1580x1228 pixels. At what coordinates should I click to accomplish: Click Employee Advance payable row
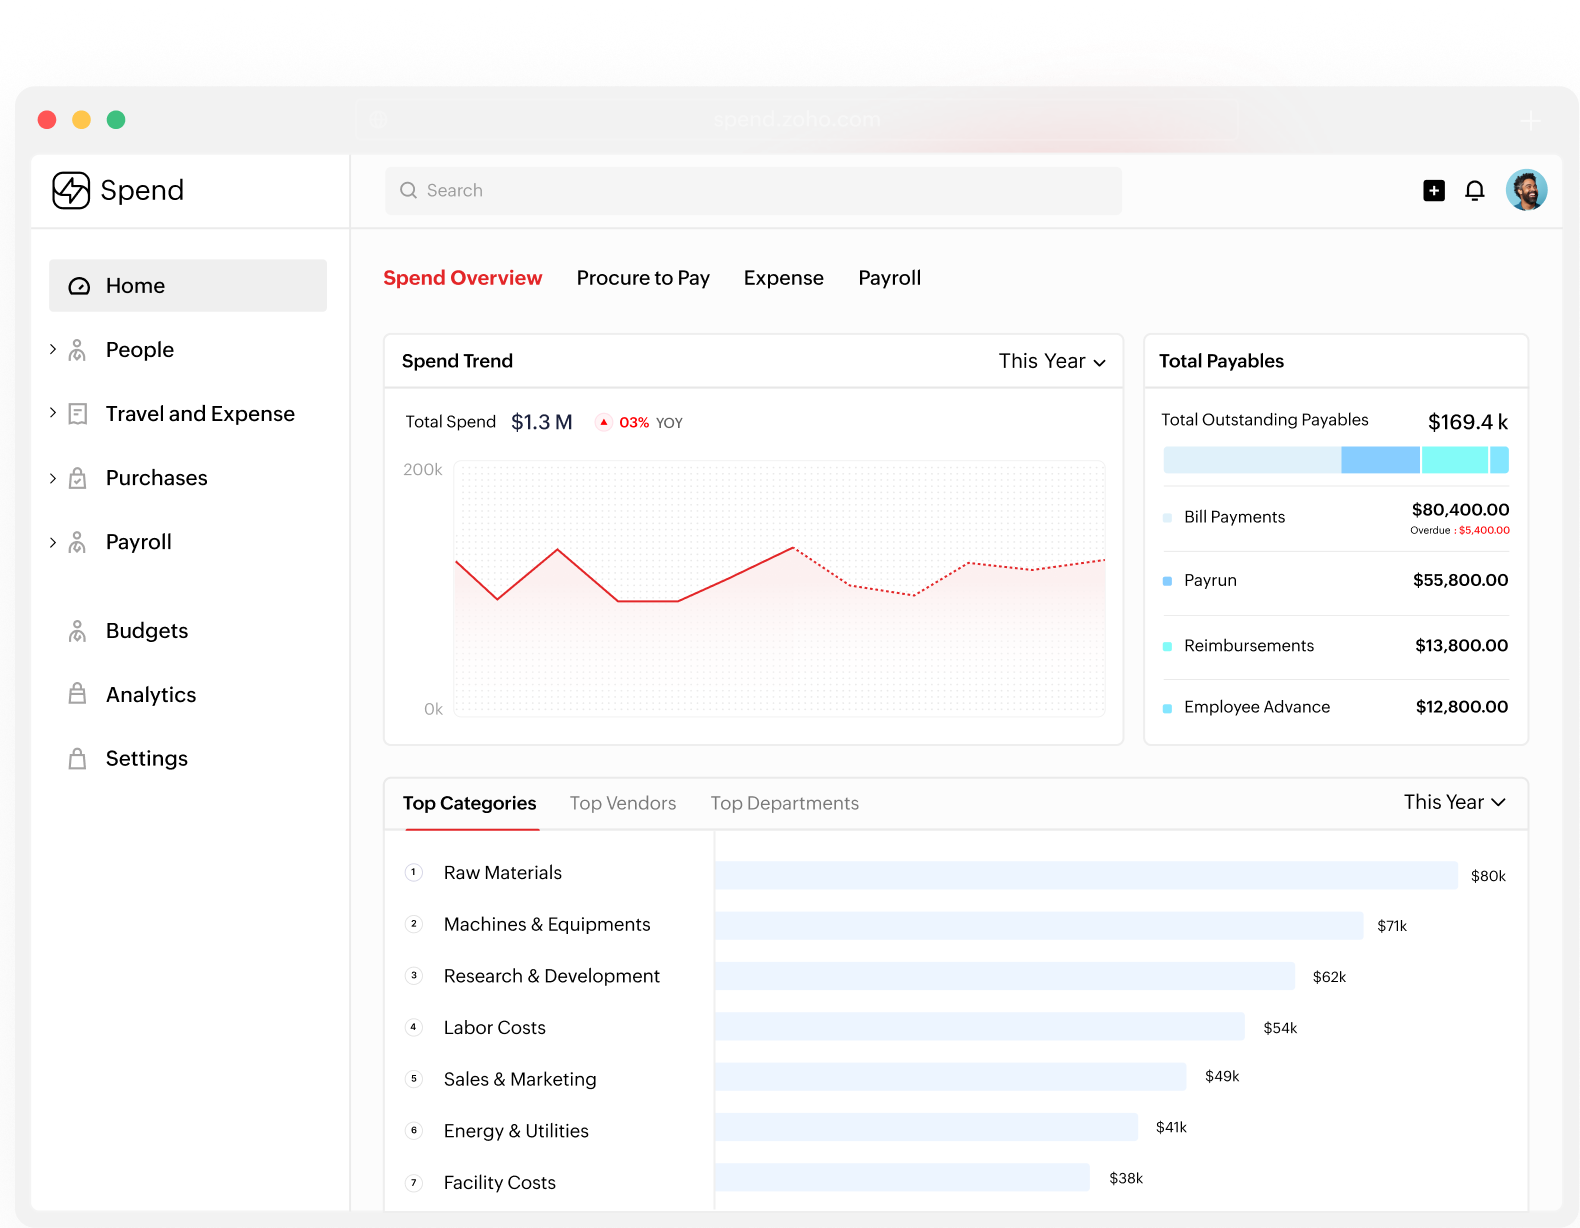[1336, 707]
